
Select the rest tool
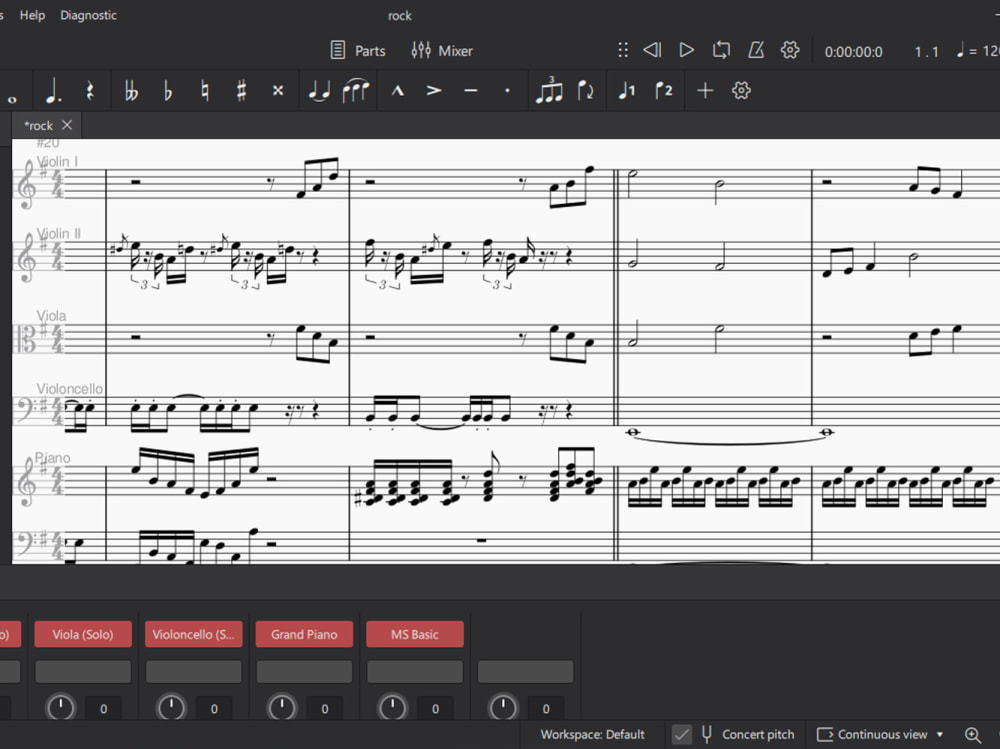(x=90, y=91)
